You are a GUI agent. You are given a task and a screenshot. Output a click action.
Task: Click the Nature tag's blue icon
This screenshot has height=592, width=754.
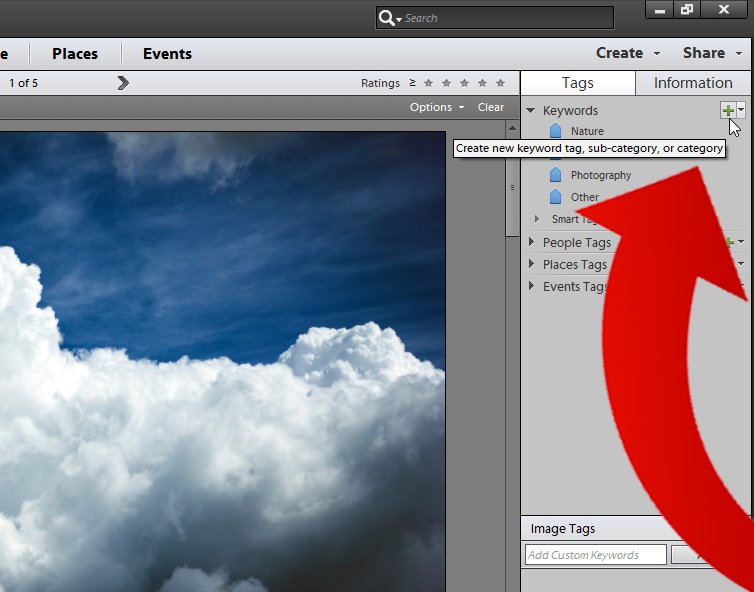(555, 131)
